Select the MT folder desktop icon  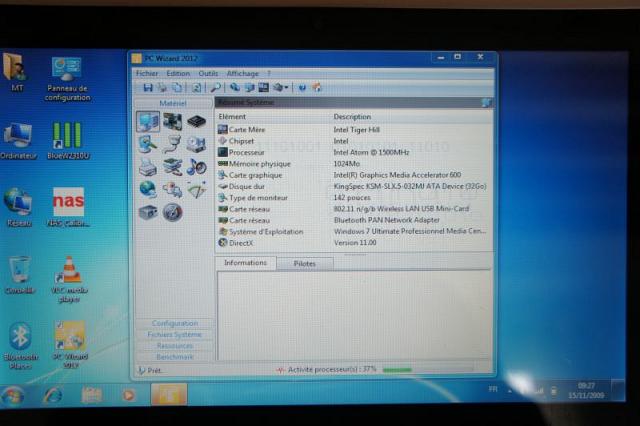pyautogui.click(x=16, y=72)
